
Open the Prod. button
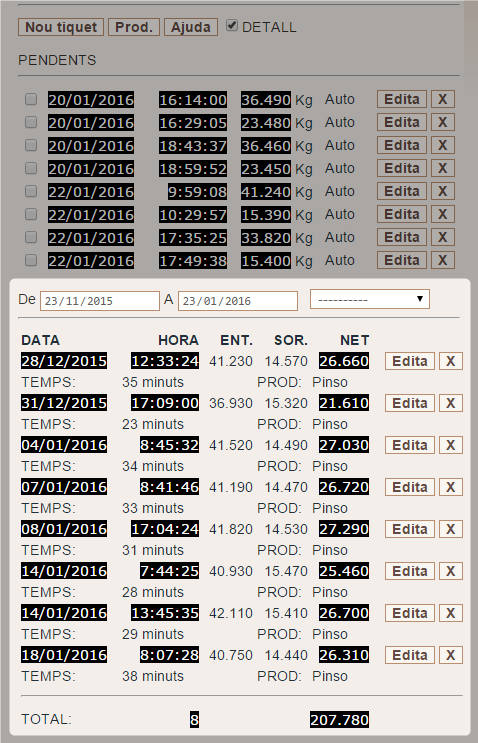coord(134,27)
